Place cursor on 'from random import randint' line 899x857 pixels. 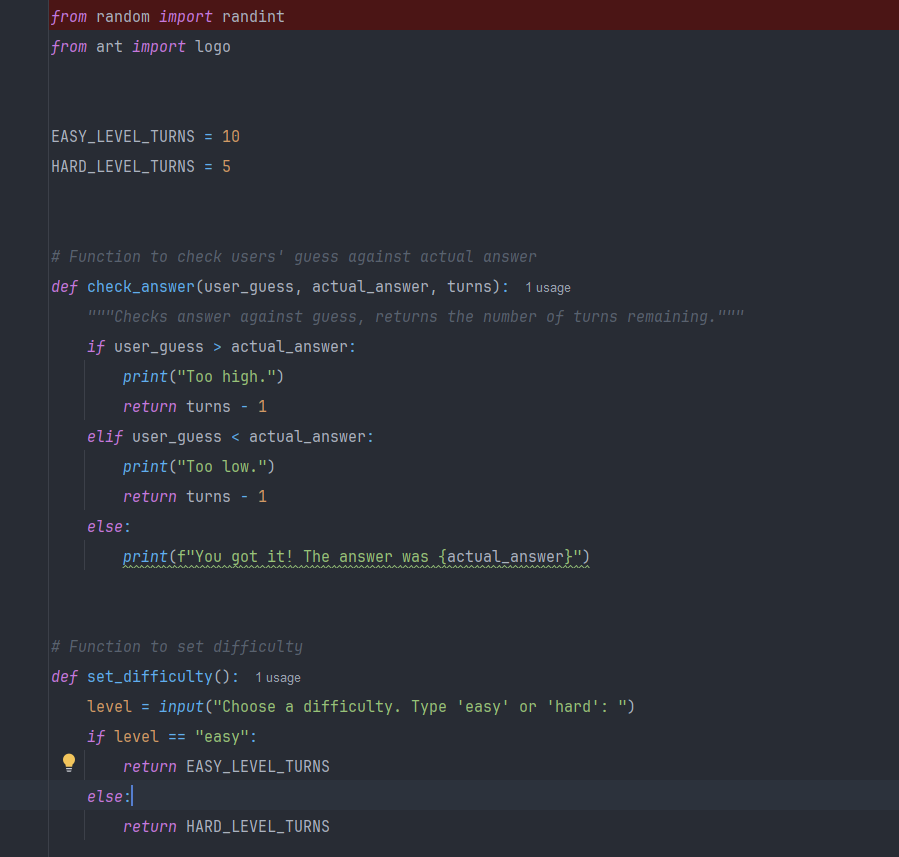point(168,17)
